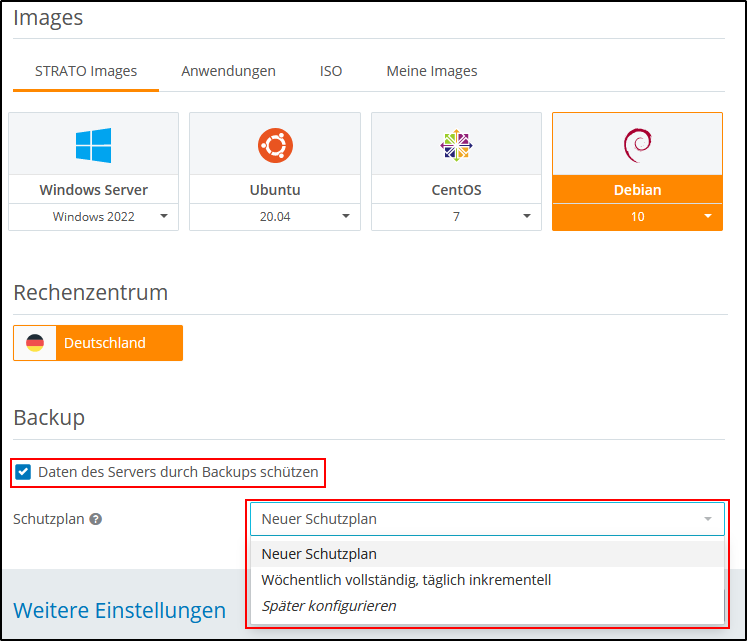Select the Deutschland data center button
Screen dimensions: 747x641
(98, 343)
